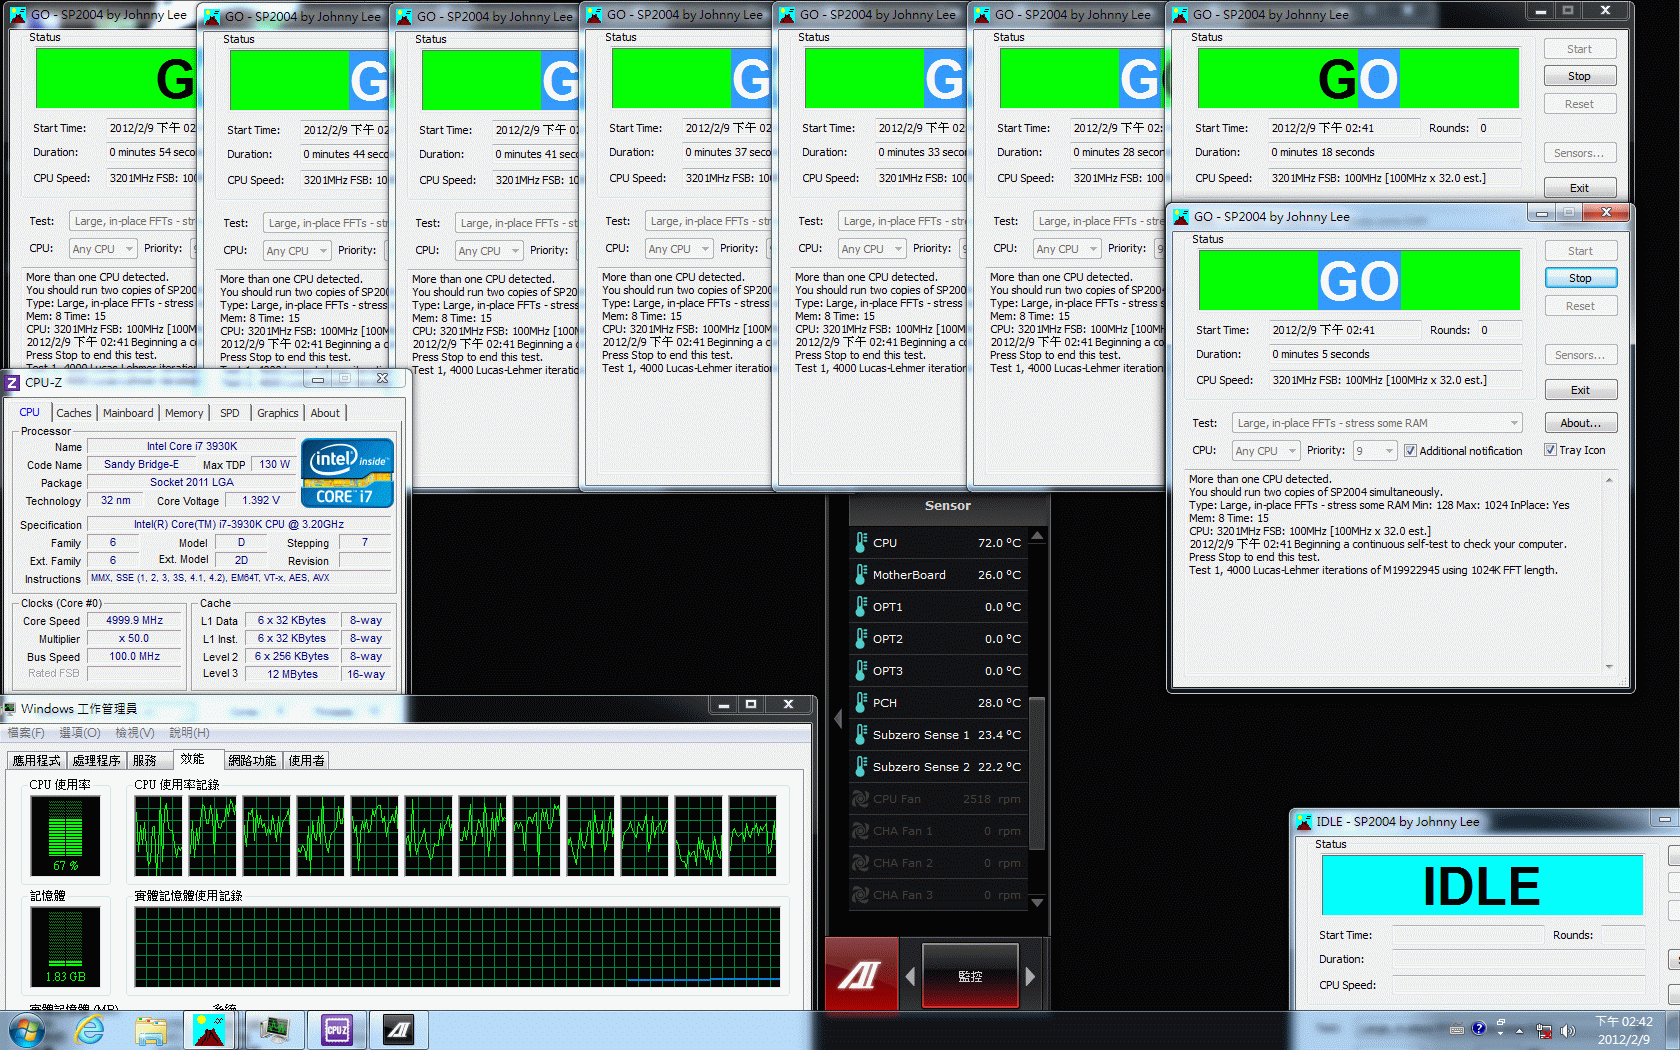
Task: Toggle Tray Icon checkbox
Action: (x=1550, y=450)
